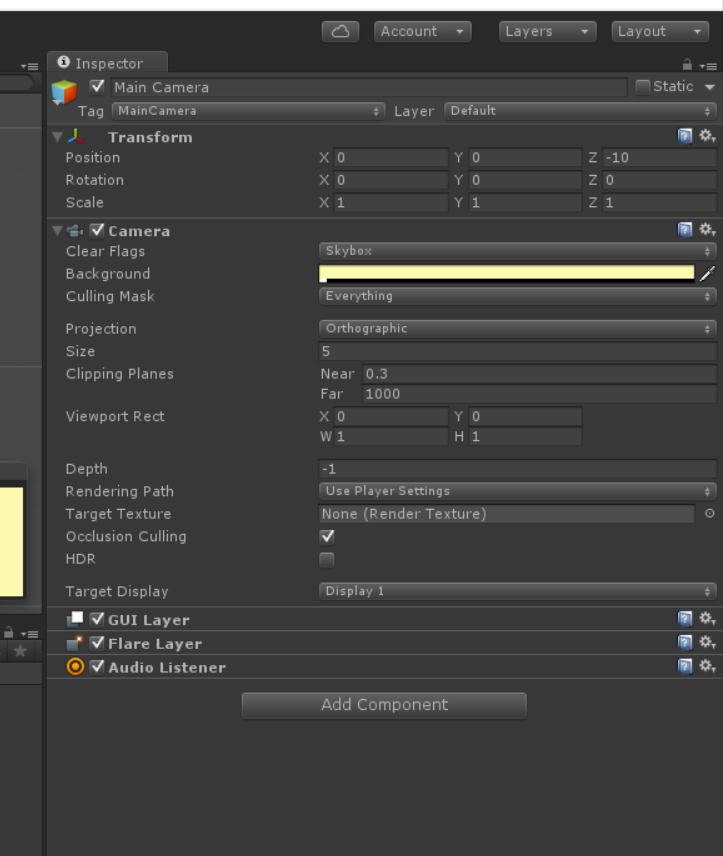Open the Account dropdown

423,32
